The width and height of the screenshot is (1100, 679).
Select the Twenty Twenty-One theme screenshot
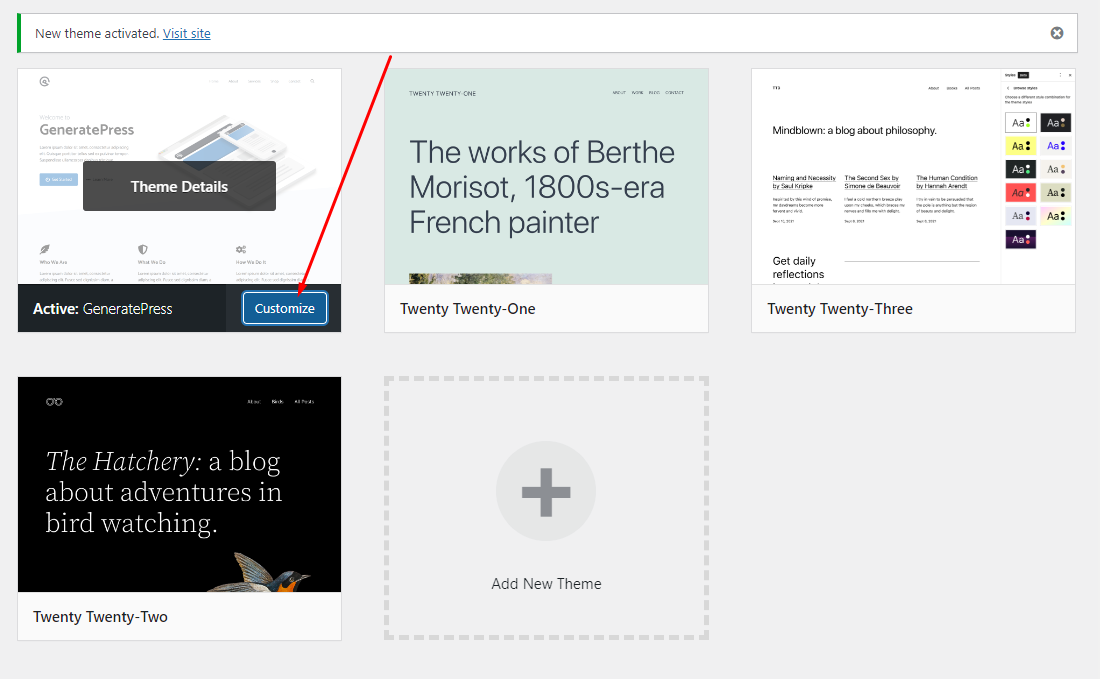(x=546, y=176)
